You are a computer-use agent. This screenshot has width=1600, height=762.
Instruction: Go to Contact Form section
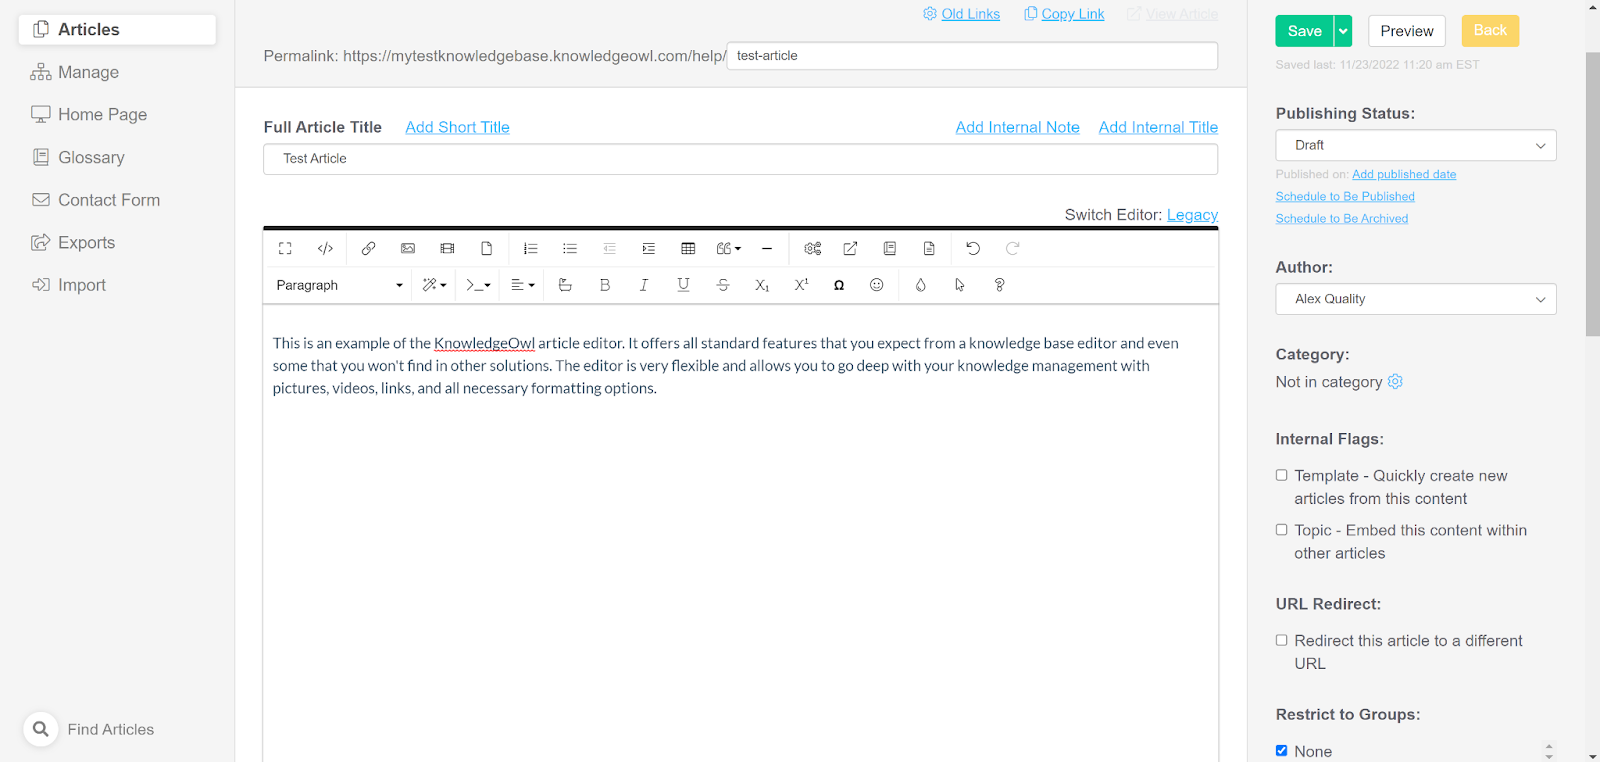pos(108,200)
